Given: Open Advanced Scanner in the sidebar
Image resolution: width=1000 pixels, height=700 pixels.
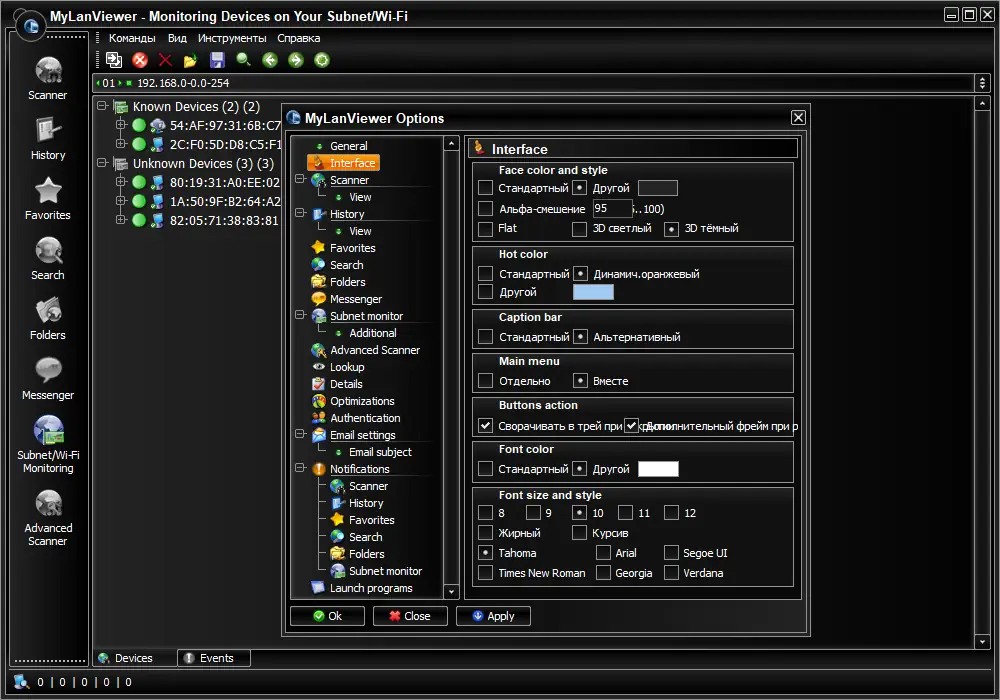Looking at the screenshot, I should coord(48,518).
